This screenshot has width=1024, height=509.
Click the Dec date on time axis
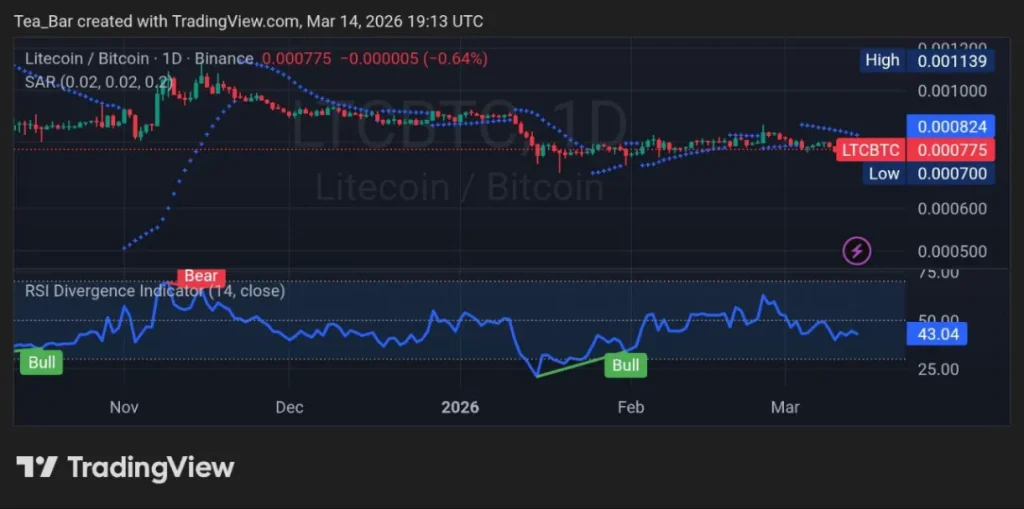click(289, 408)
